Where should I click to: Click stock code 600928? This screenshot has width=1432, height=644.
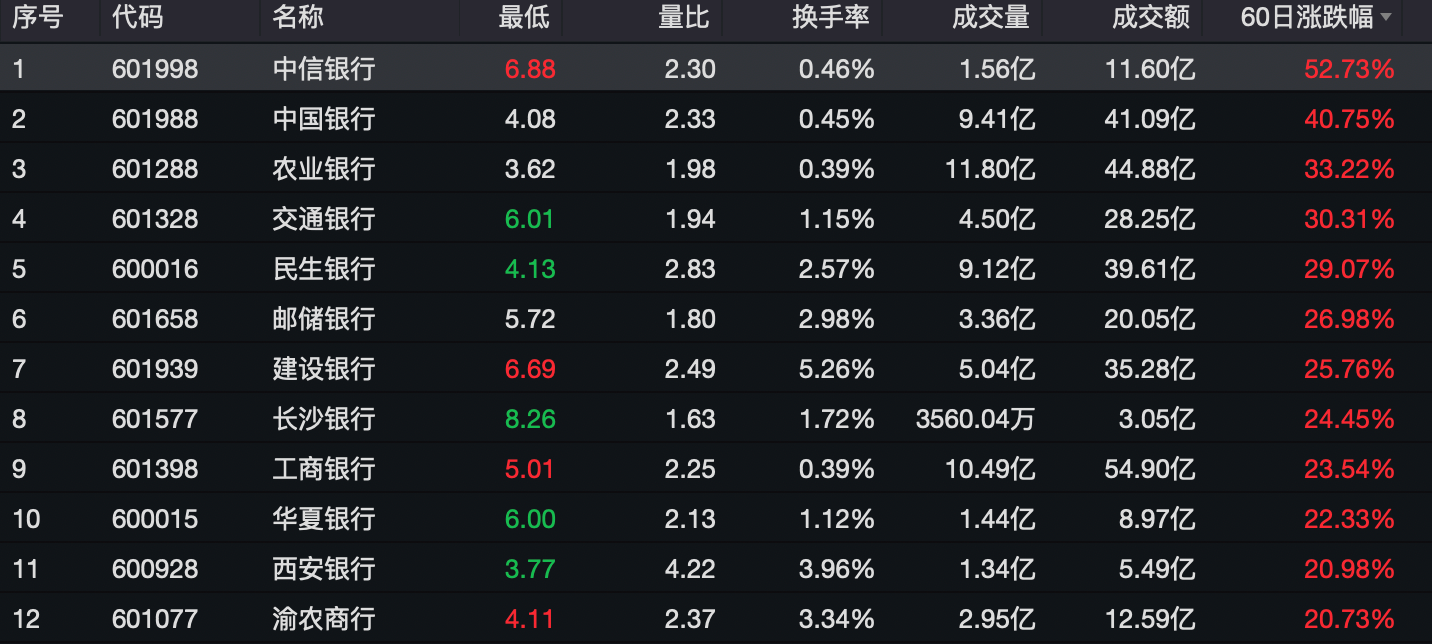(155, 568)
